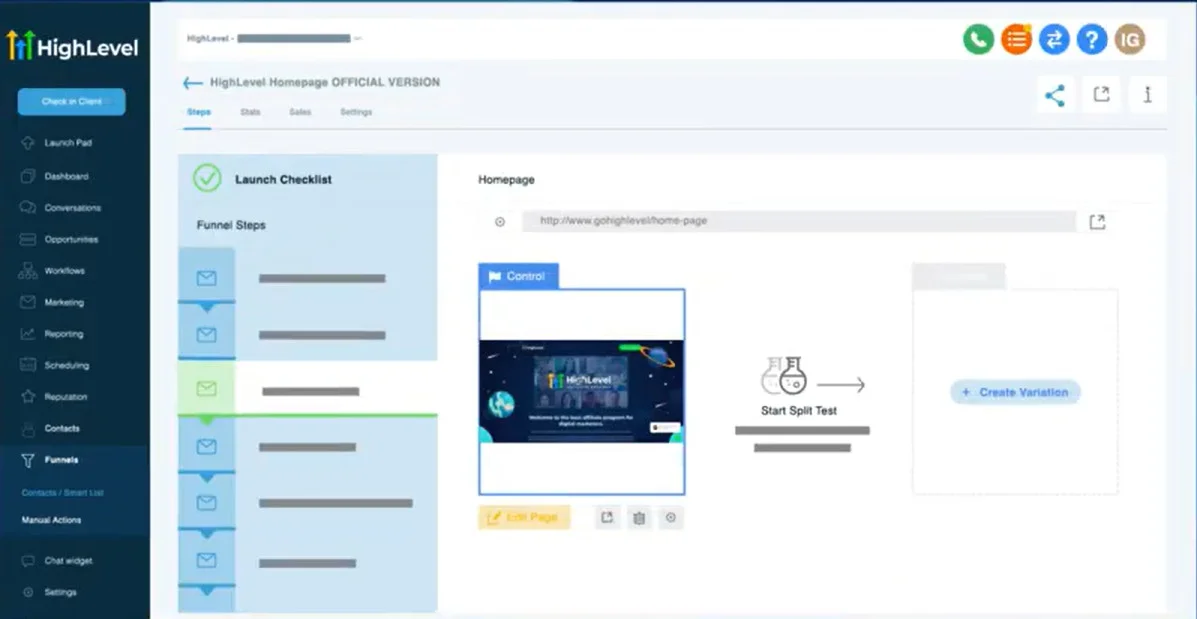Click the Launch Checklist green checkmark
This screenshot has width=1197, height=619.
(x=207, y=178)
